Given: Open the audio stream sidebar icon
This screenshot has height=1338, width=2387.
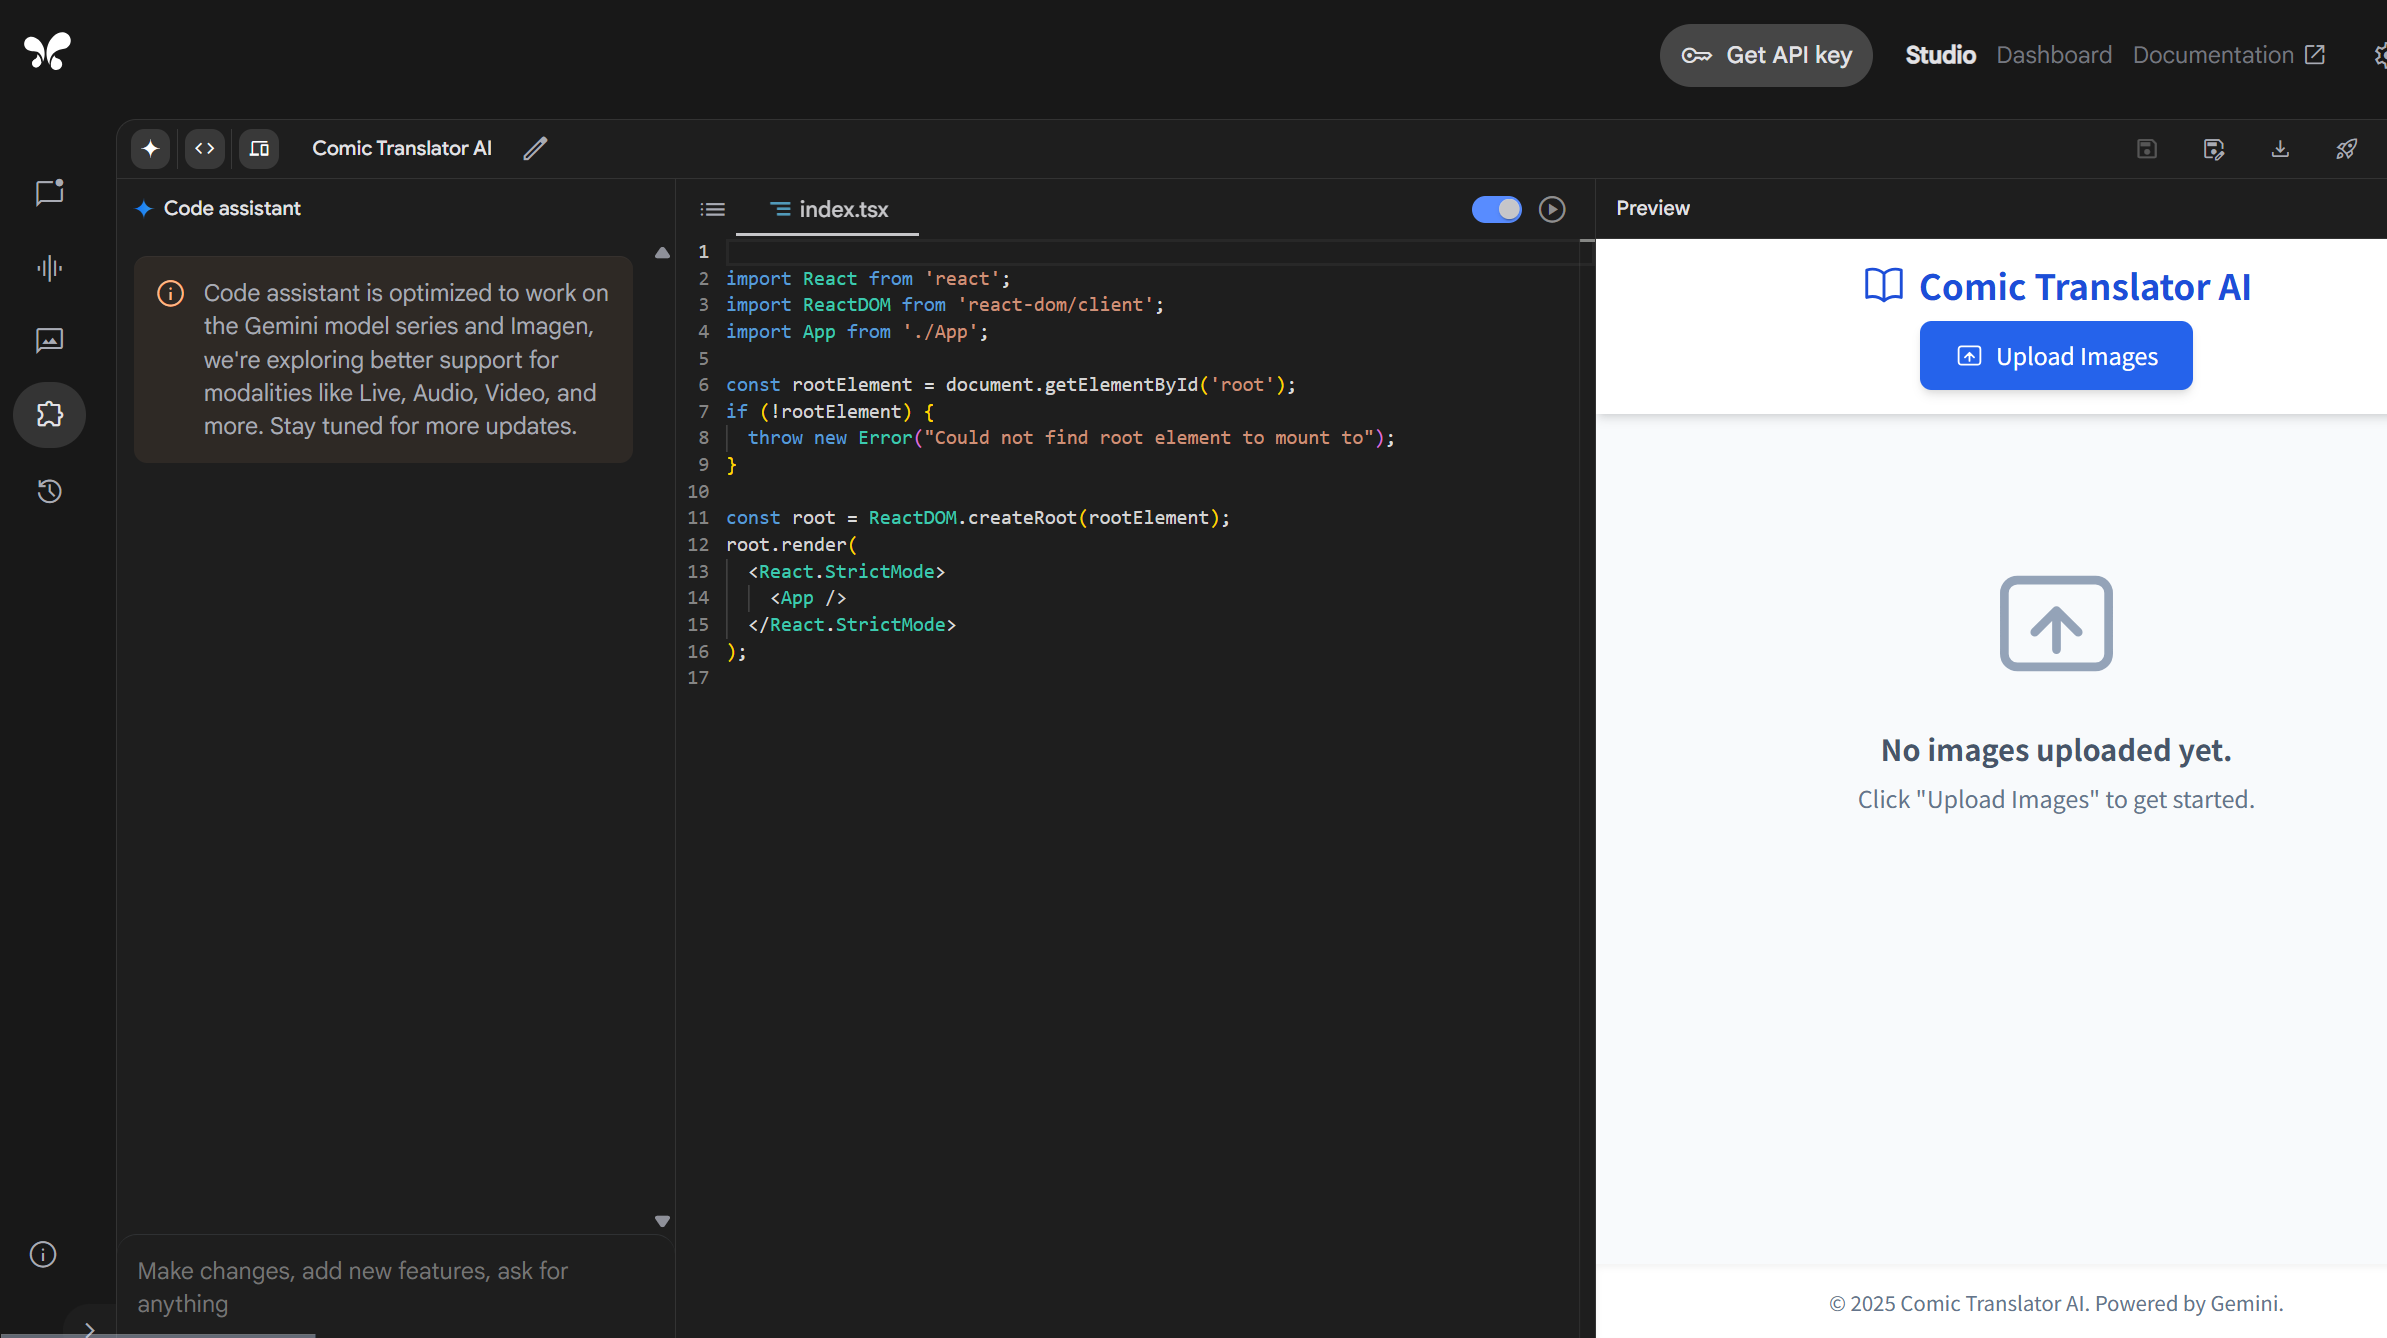Looking at the screenshot, I should (49, 268).
